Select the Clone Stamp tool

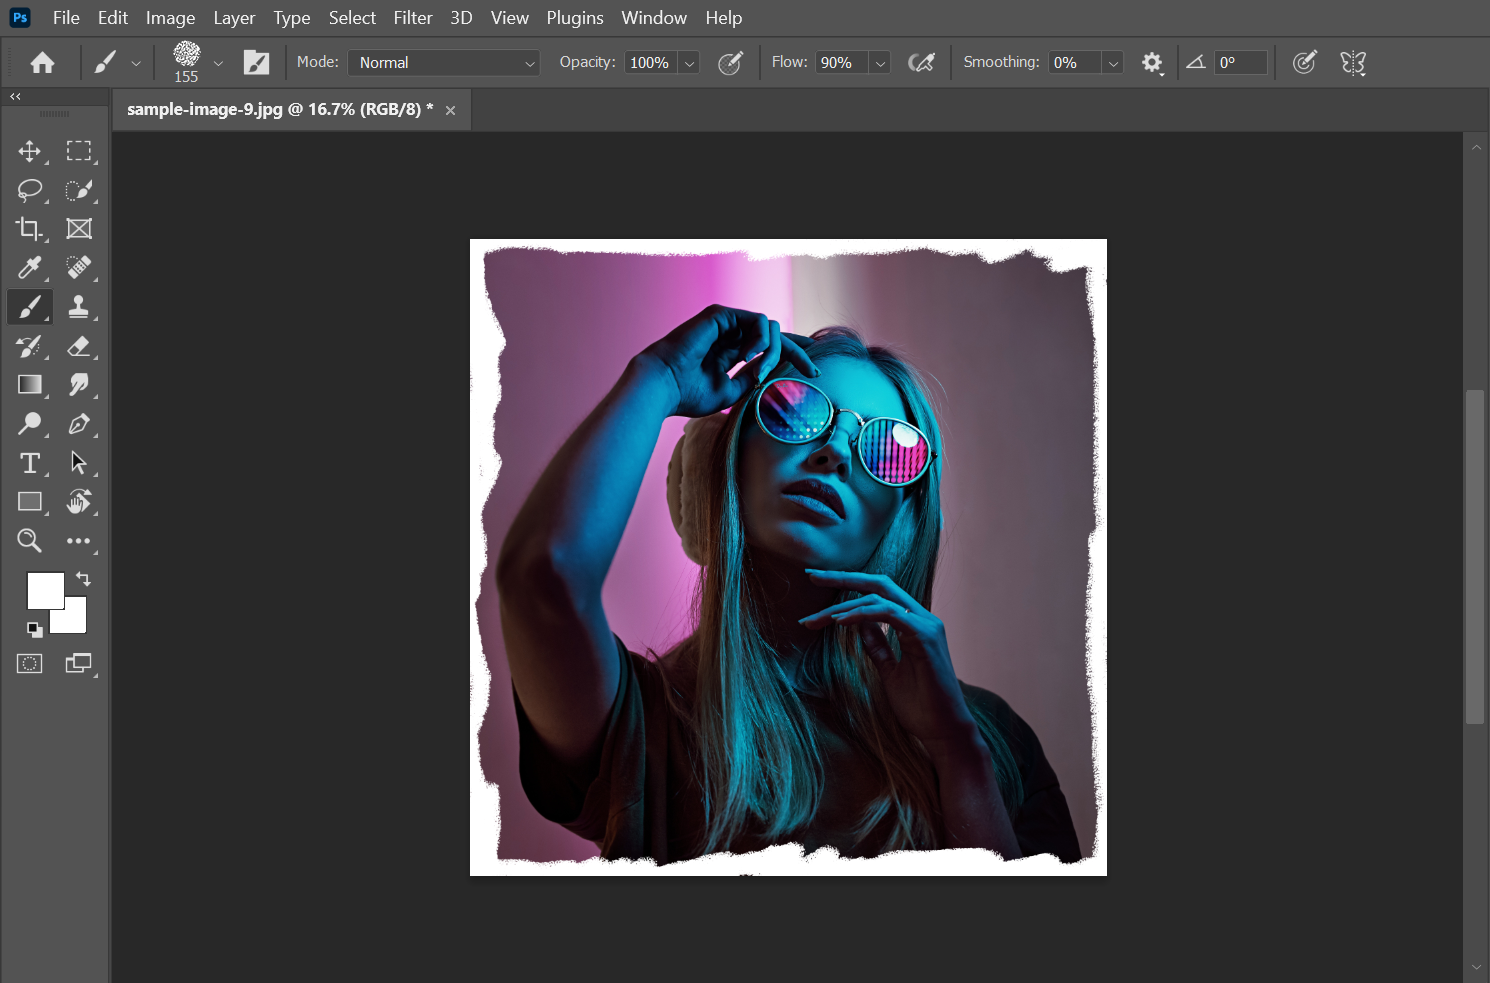78,307
